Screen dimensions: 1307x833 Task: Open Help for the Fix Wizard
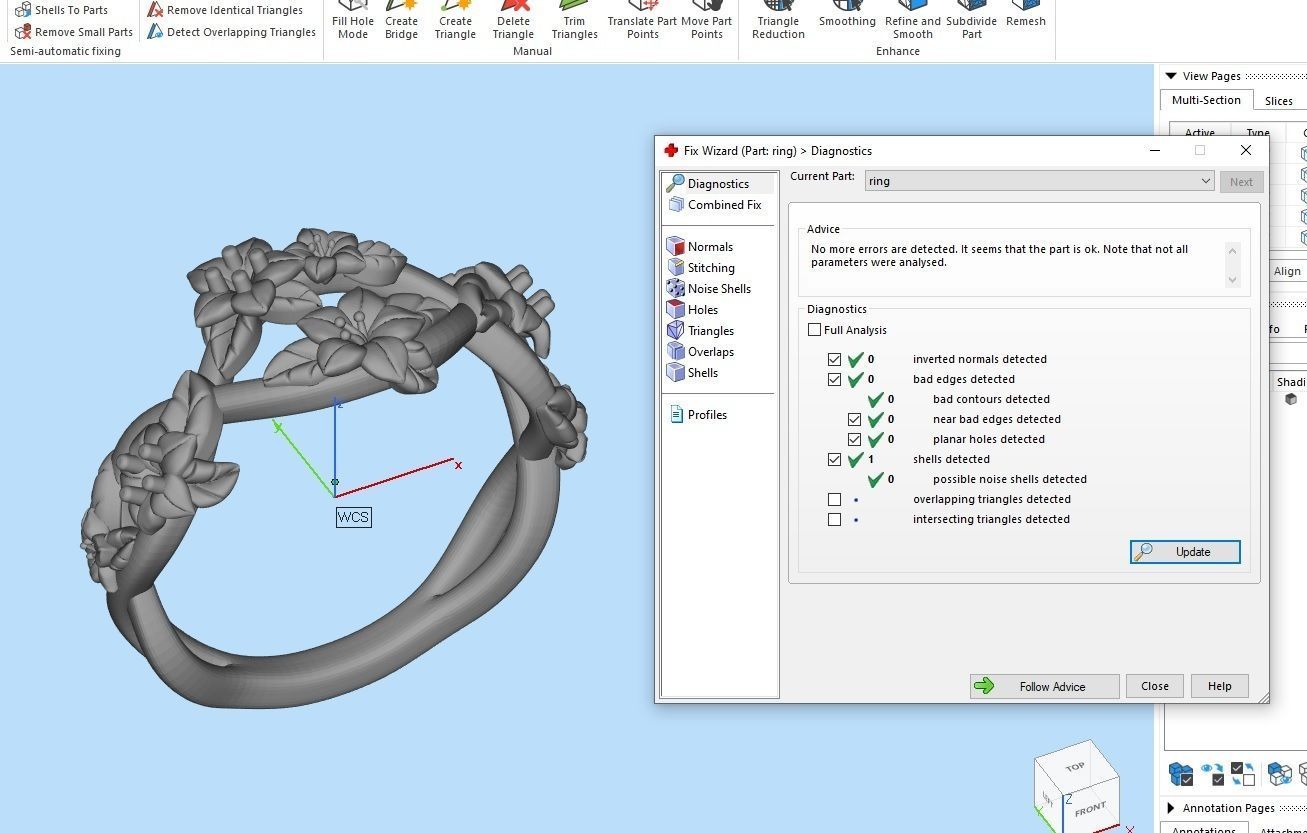(1219, 686)
